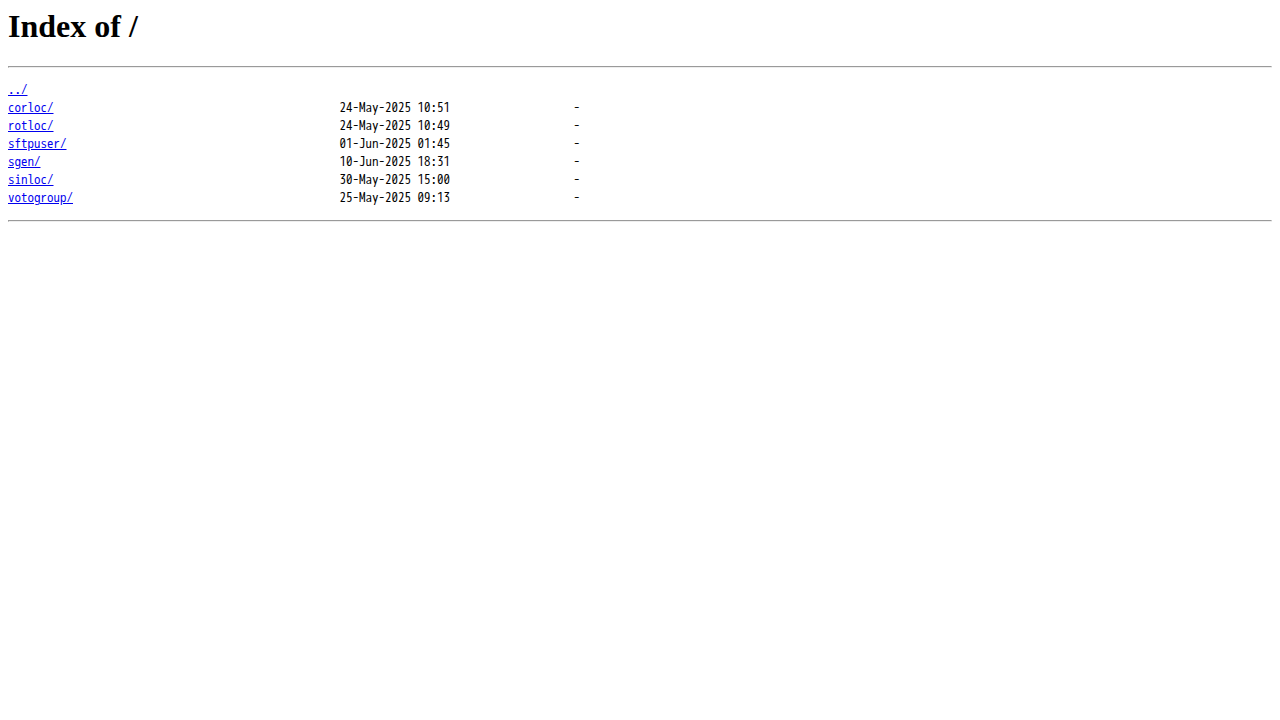Go to the sgen/ folder
This screenshot has height=720, width=1280.
coord(24,162)
